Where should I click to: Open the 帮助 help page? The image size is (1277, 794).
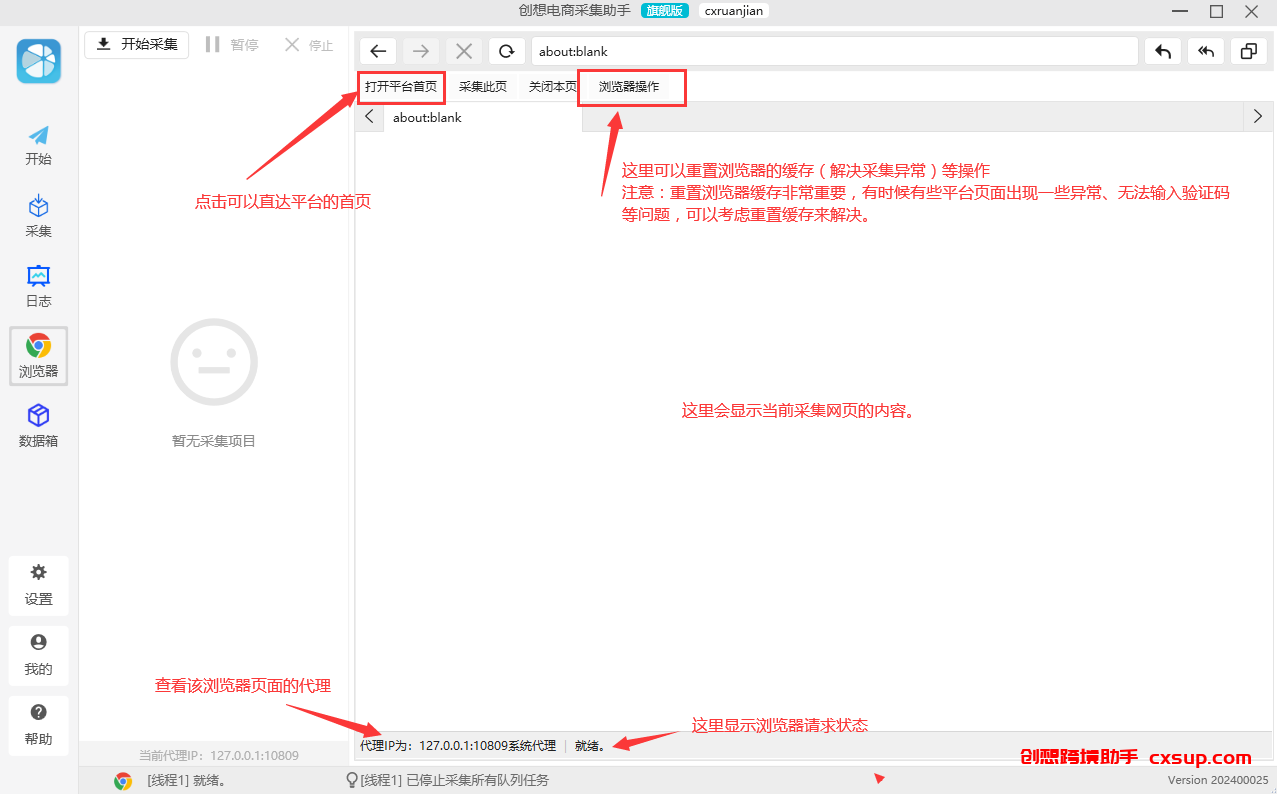pos(38,725)
